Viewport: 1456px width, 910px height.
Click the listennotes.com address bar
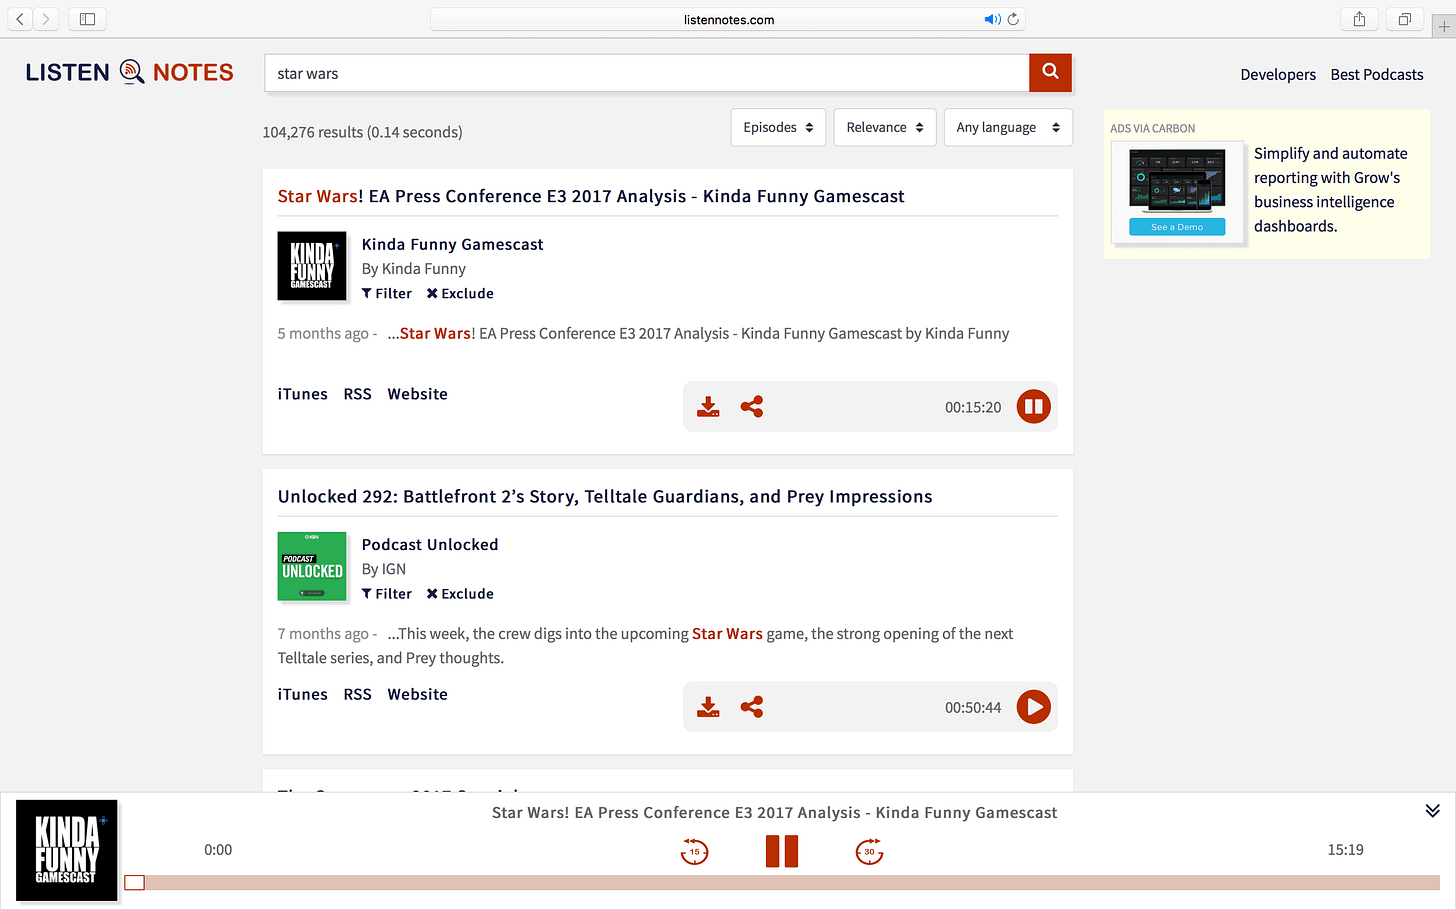point(728,19)
